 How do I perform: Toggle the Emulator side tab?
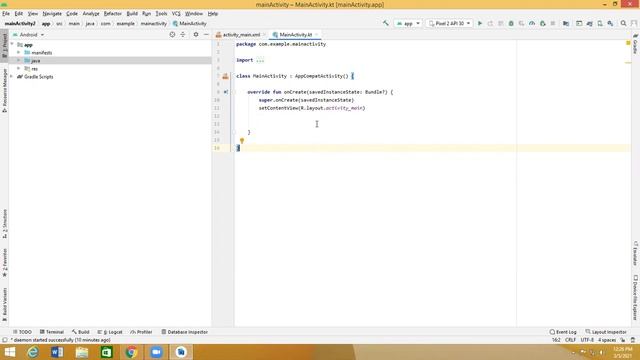[636, 253]
